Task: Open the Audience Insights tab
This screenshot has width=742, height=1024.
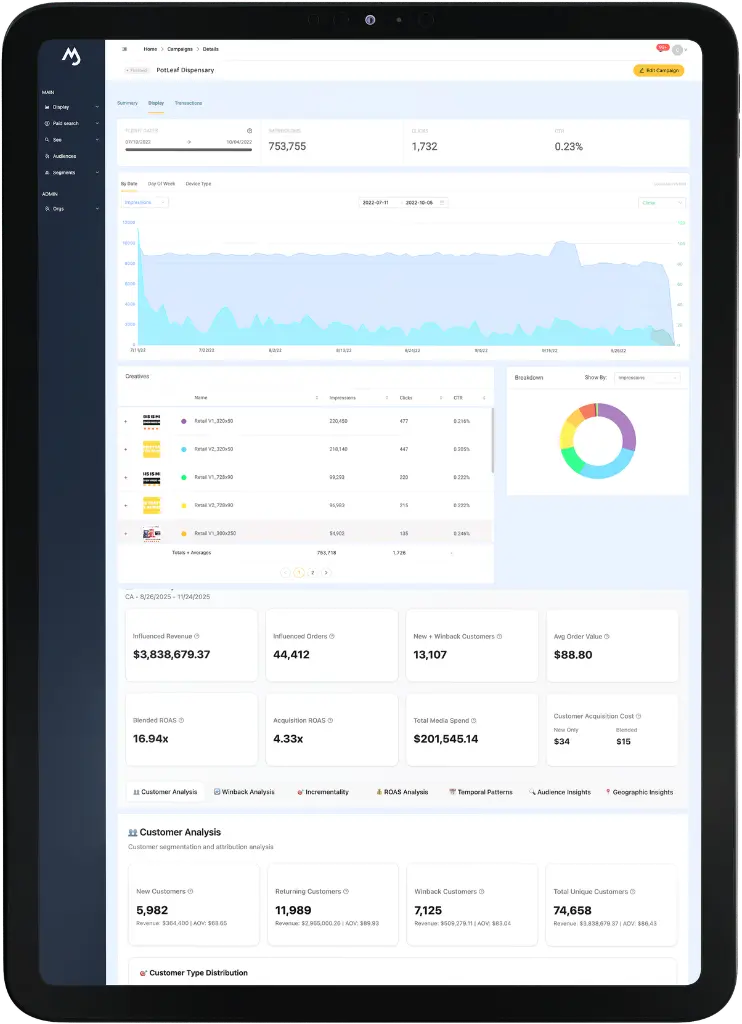Action: 560,792
